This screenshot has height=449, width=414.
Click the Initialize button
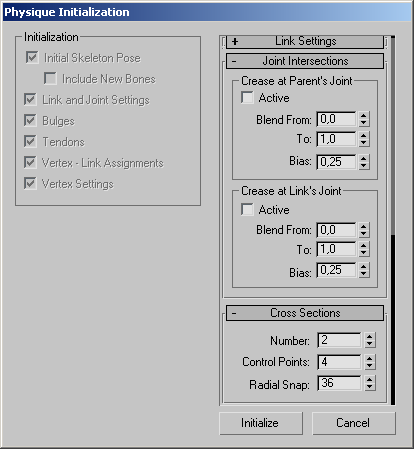261,423
